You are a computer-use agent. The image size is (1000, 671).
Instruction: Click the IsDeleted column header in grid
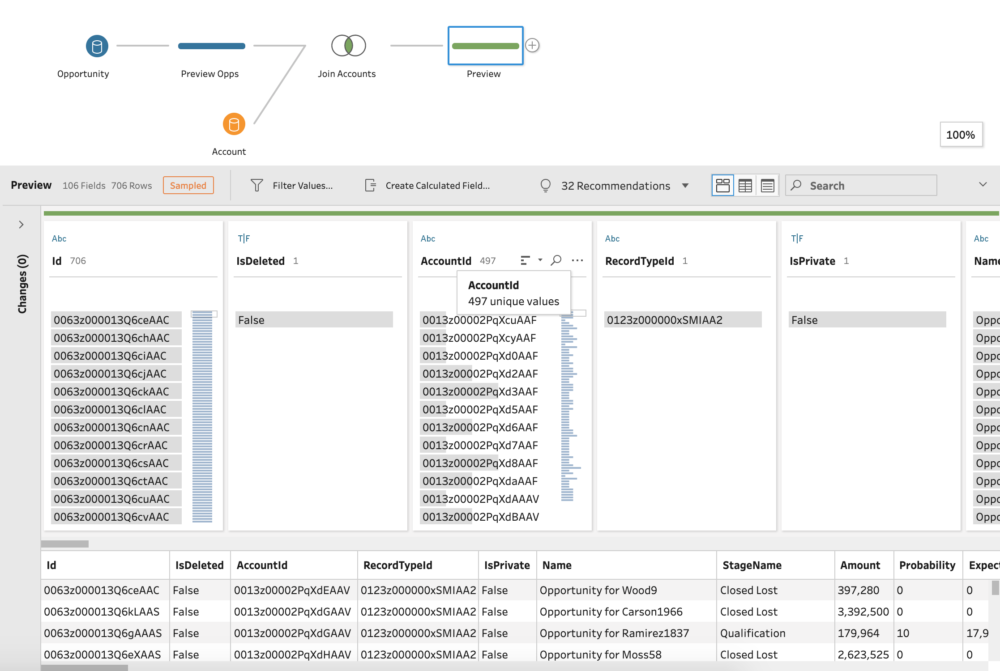coord(200,565)
